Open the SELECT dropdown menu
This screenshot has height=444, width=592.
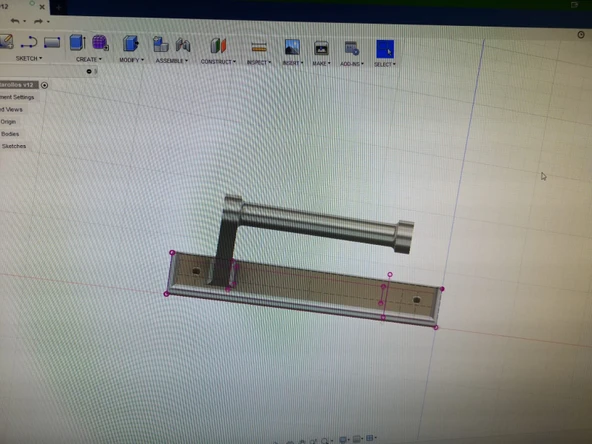pos(385,65)
